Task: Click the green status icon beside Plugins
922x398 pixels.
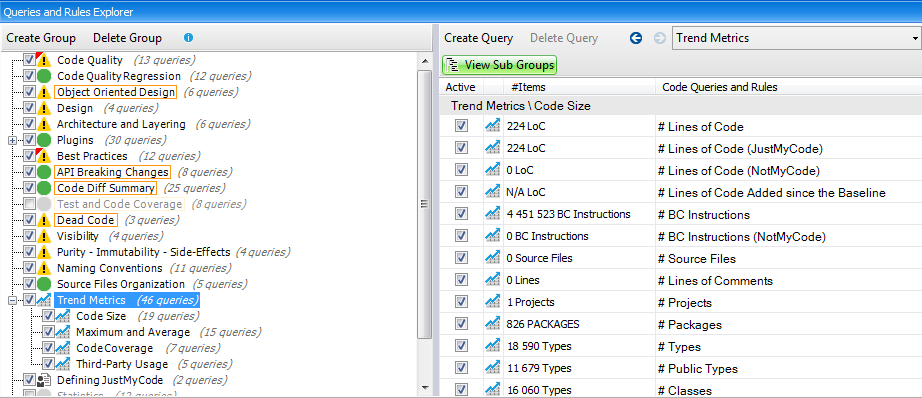Action: pyautogui.click(x=44, y=140)
